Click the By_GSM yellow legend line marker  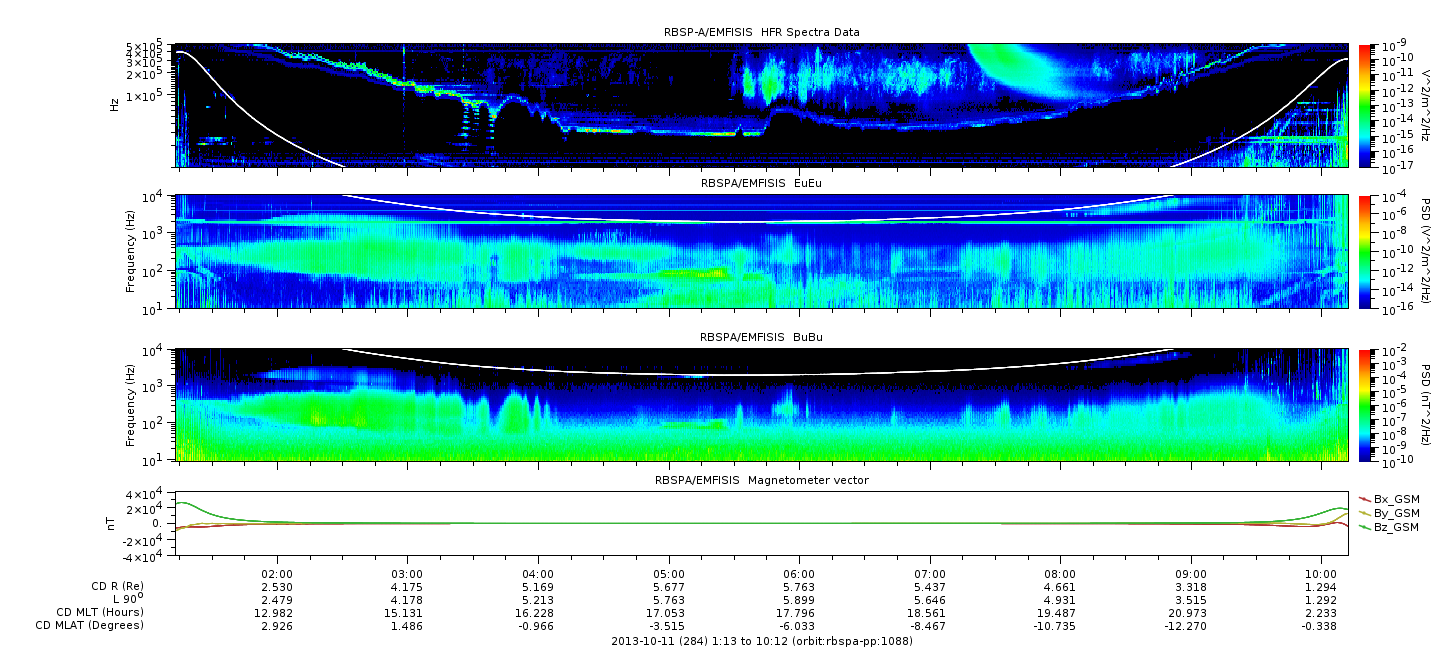coord(1364,512)
